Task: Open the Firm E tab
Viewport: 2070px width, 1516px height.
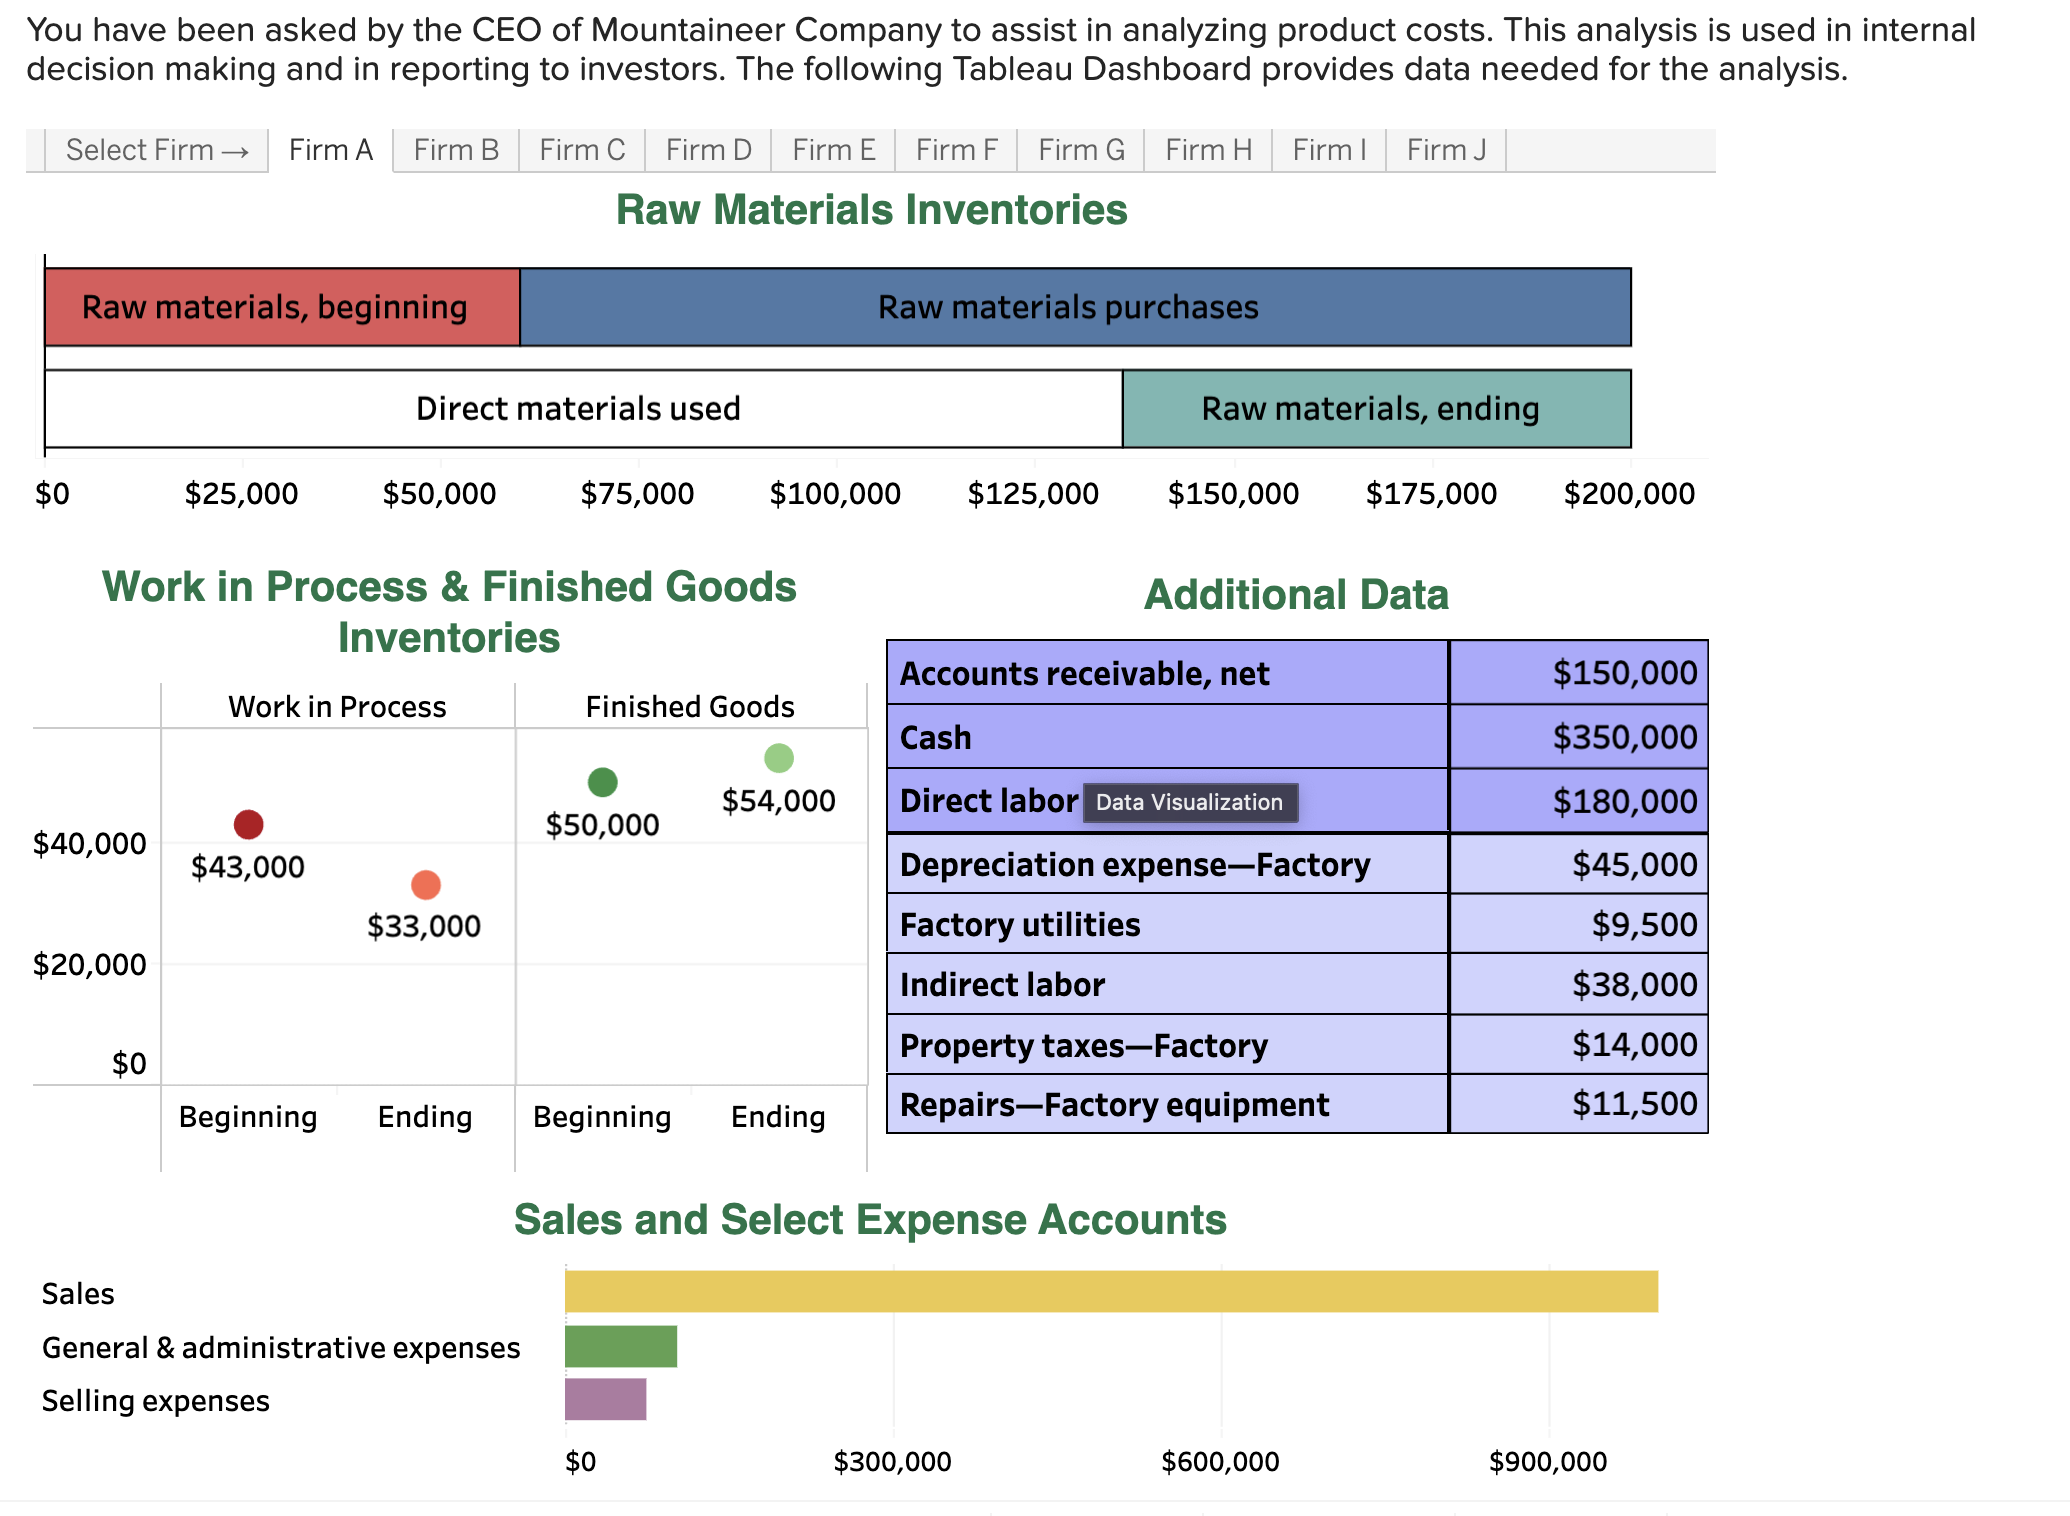Action: [833, 149]
